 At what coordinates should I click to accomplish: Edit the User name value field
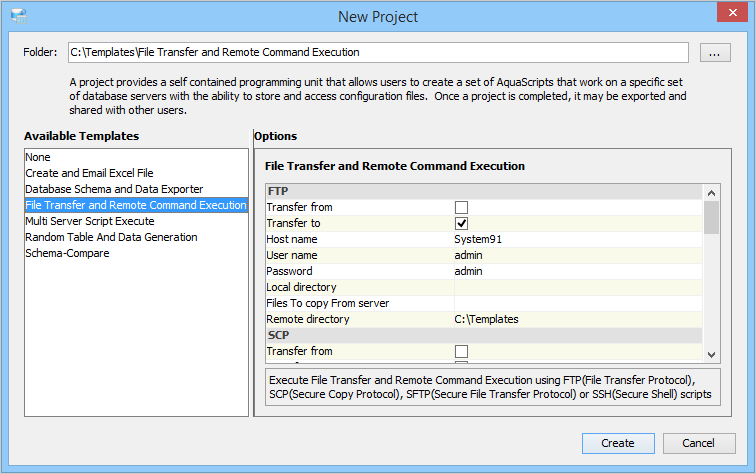[577, 255]
